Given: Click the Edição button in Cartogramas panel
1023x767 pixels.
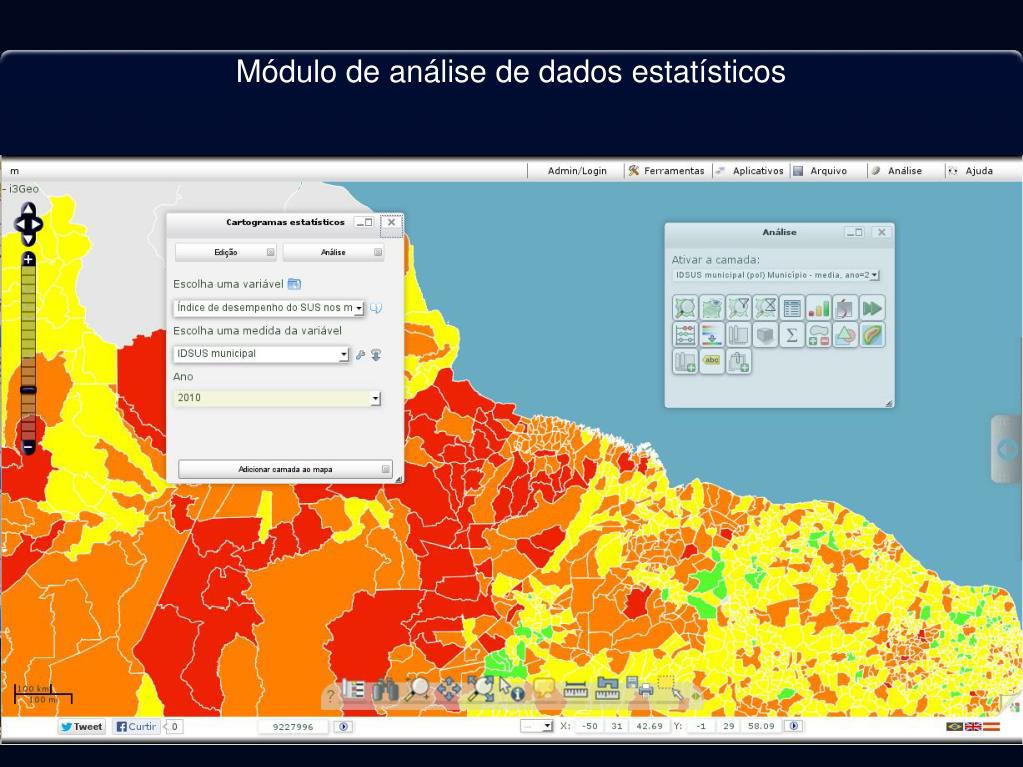Looking at the screenshot, I should (226, 252).
